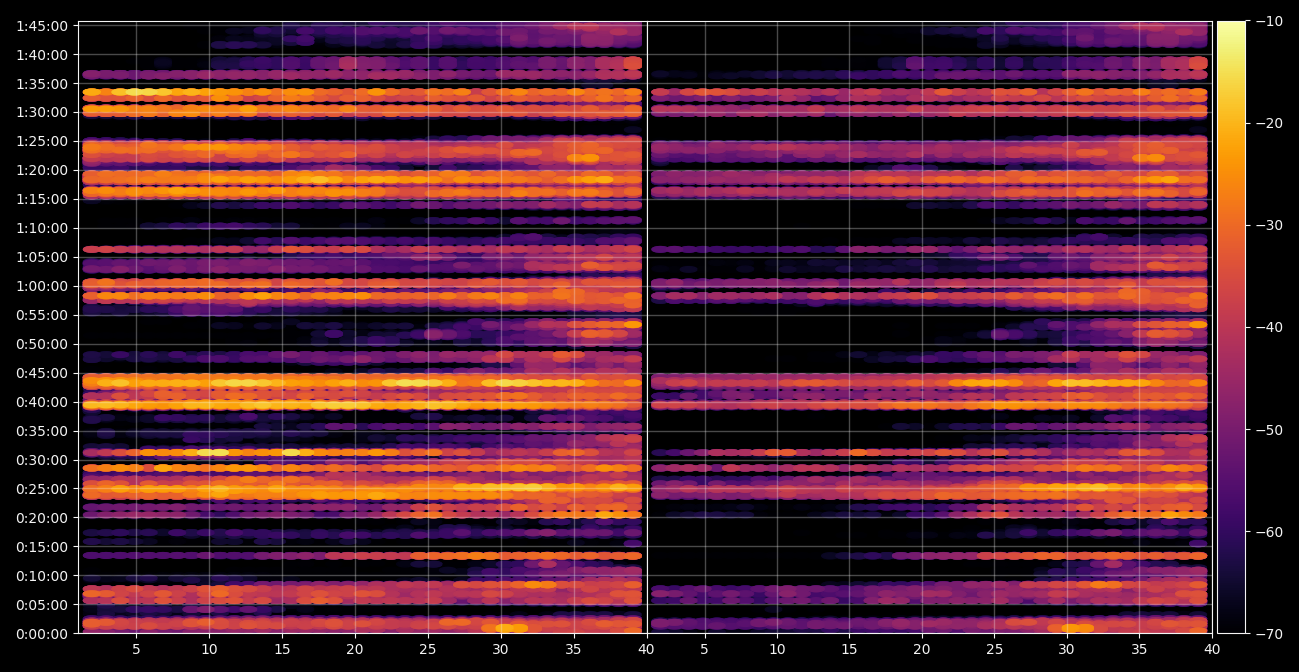The image size is (1299, 672).
Task: Click the −50 colorbar tick label
Action: click(x=1270, y=429)
